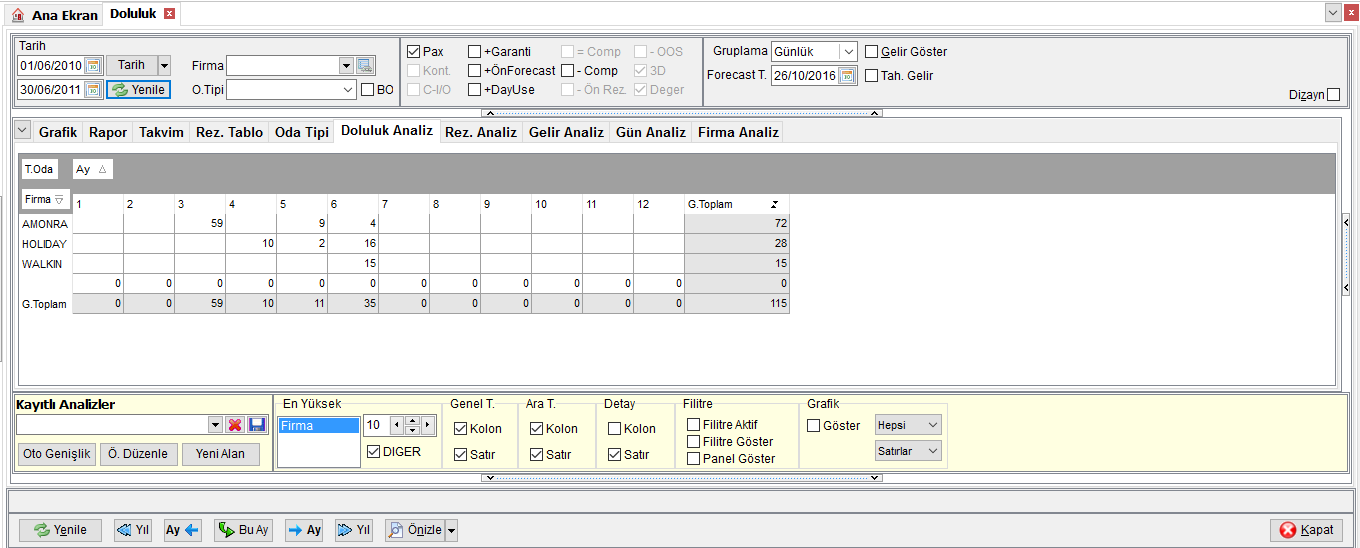The width and height of the screenshot is (1360, 548).
Task: Switch to the Rez. Tablo tab
Action: coord(229,132)
